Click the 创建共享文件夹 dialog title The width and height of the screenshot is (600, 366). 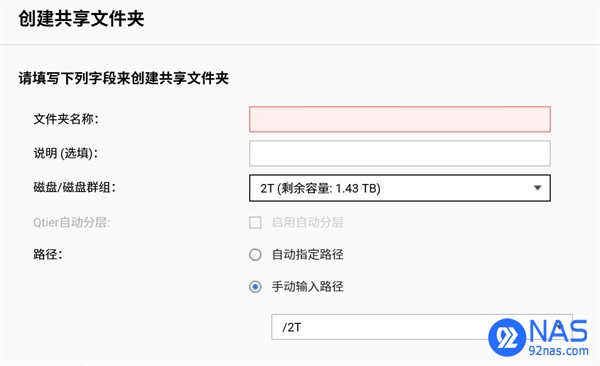(81, 19)
